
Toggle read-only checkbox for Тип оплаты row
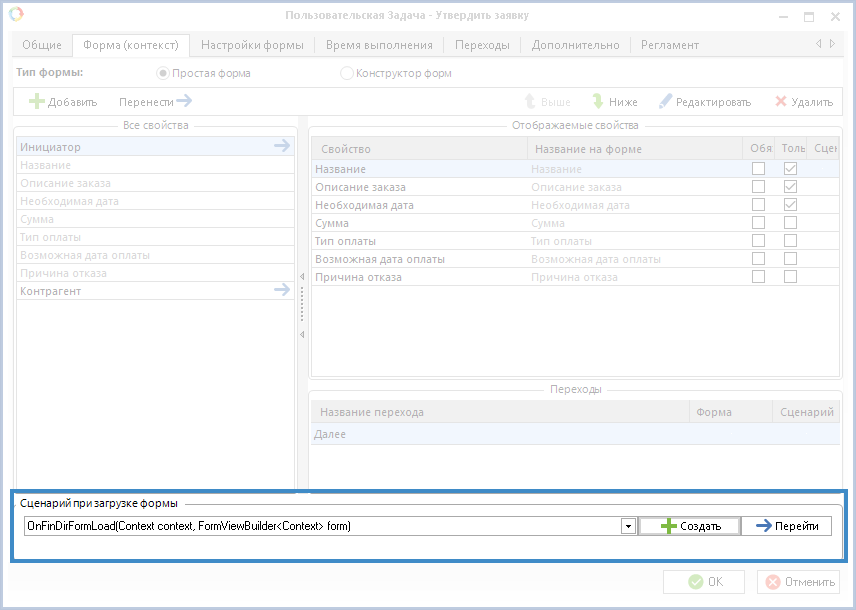(x=790, y=241)
